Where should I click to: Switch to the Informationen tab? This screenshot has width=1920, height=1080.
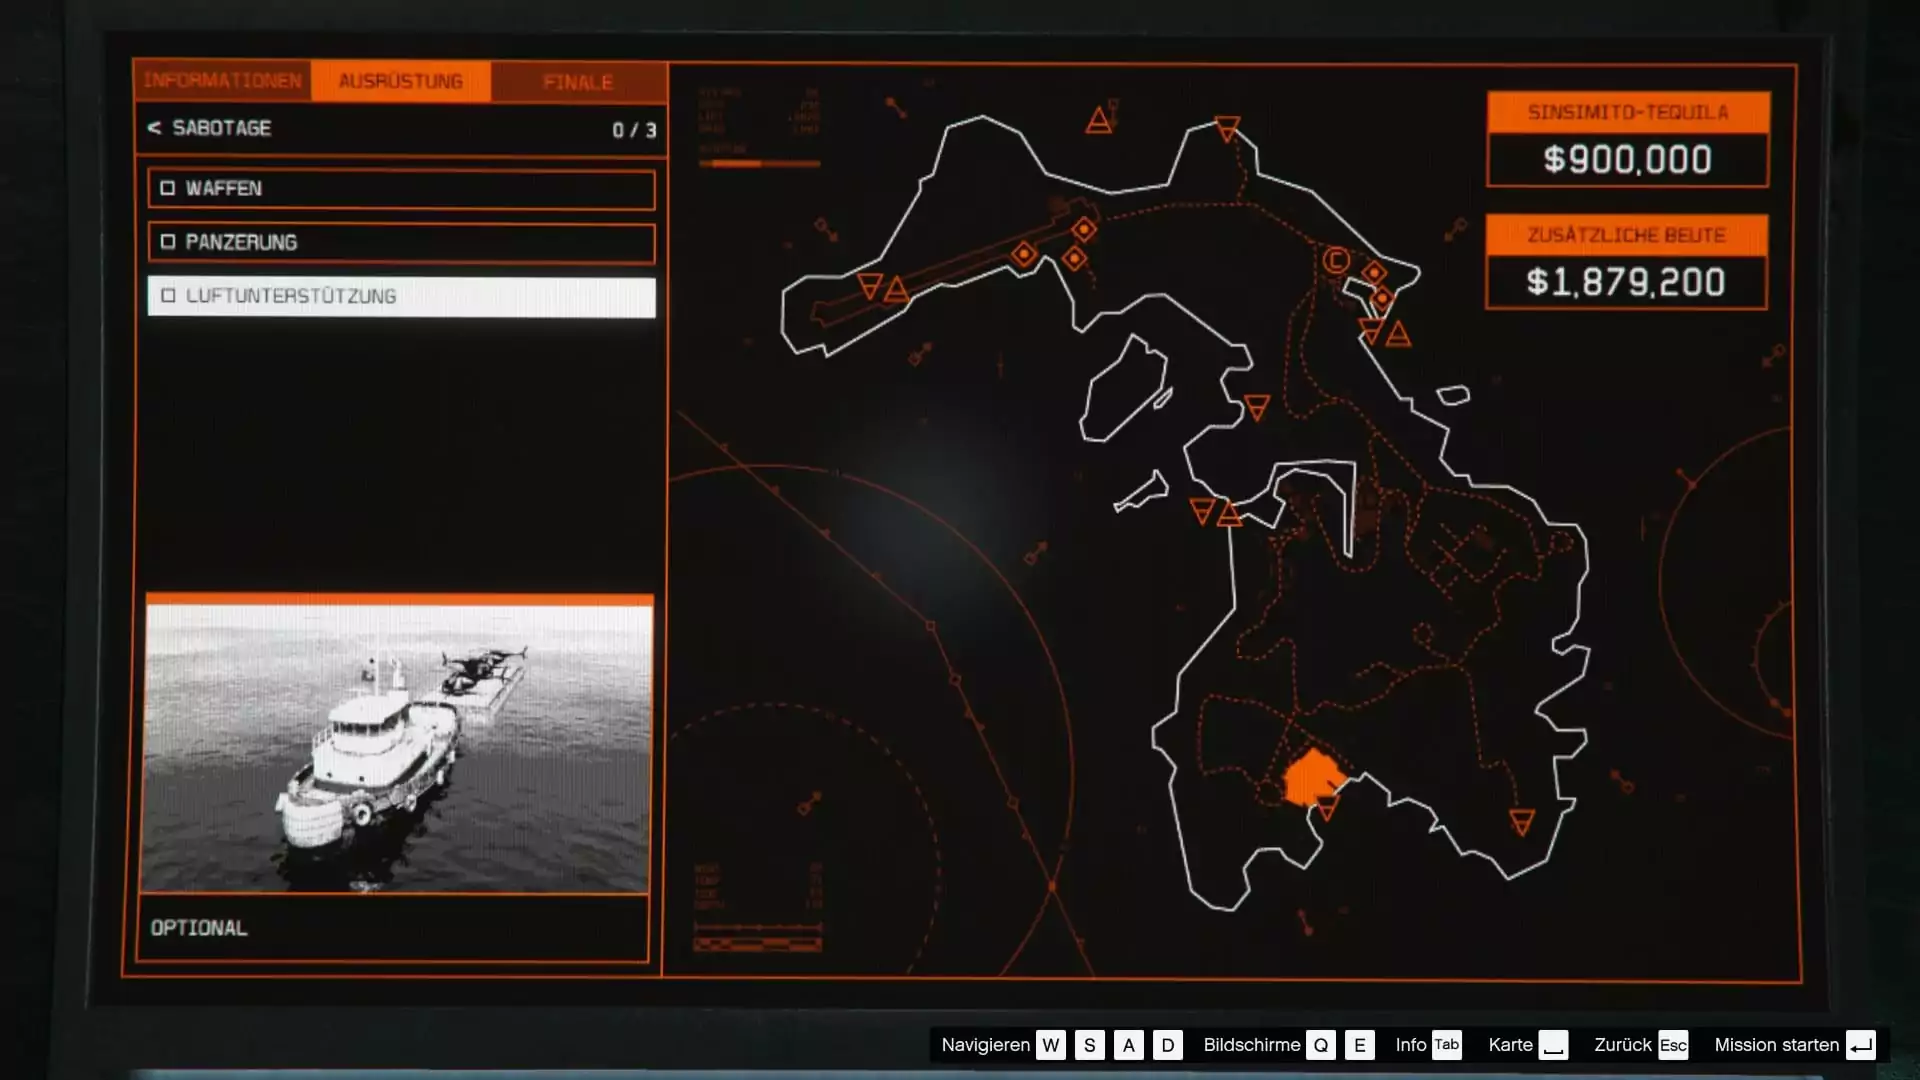[222, 81]
